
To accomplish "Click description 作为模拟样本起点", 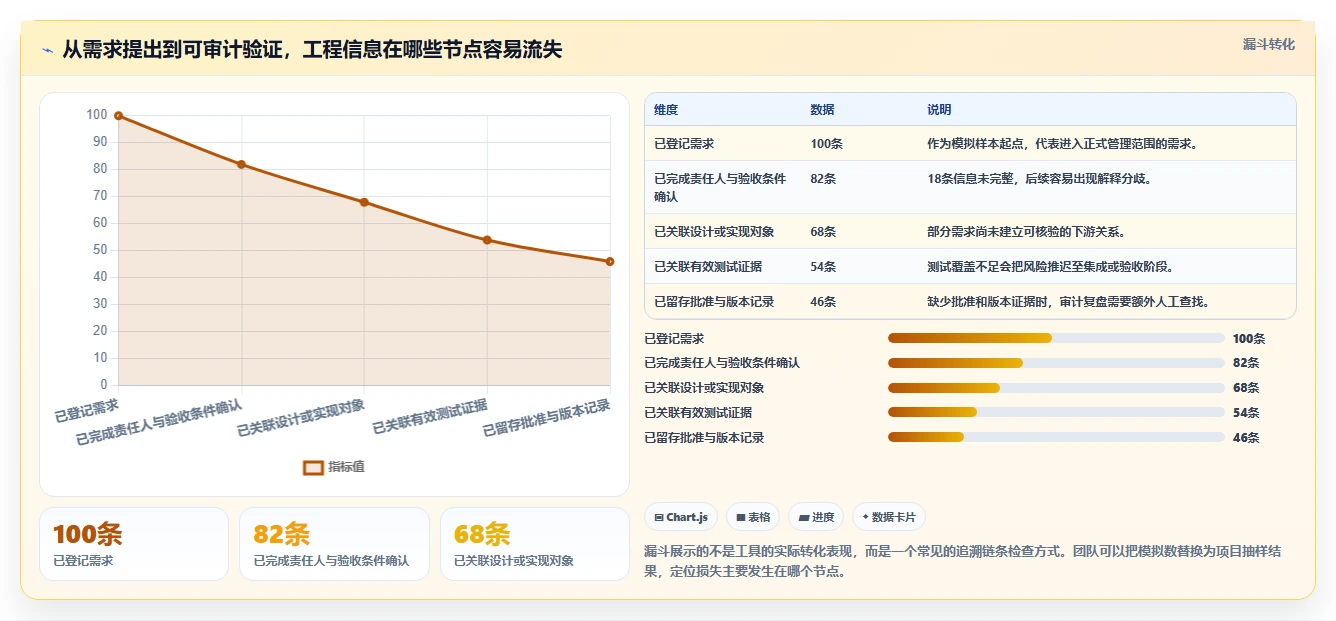I will click(x=975, y=144).
